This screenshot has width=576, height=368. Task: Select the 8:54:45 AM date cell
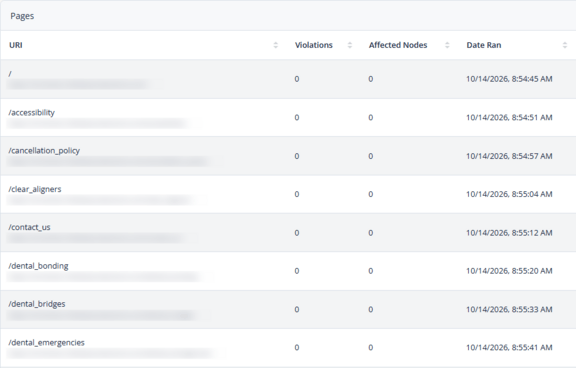tap(509, 79)
